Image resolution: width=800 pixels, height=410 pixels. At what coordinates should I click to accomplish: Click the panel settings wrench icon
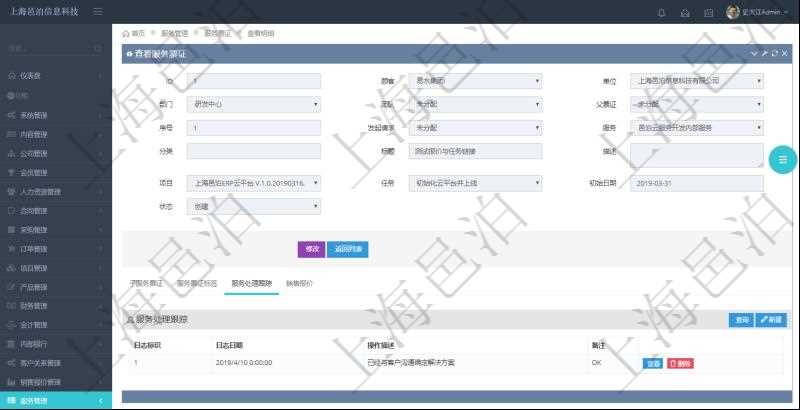(764, 53)
